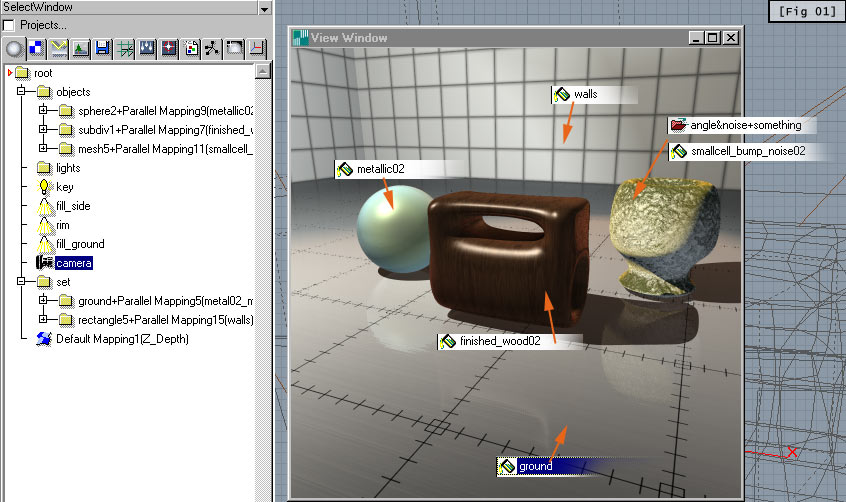Click the green tree landscape toolbar icon
This screenshot has height=502, width=846.
point(80,47)
